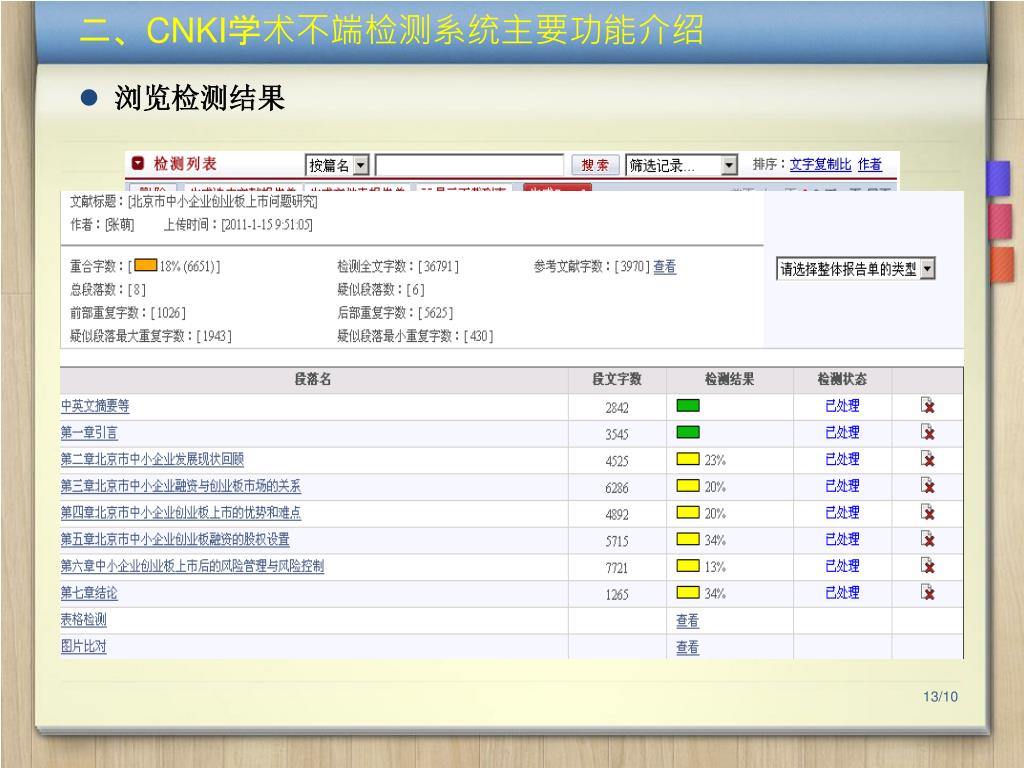
Task: Delete the 第六章 row
Action: (x=927, y=566)
